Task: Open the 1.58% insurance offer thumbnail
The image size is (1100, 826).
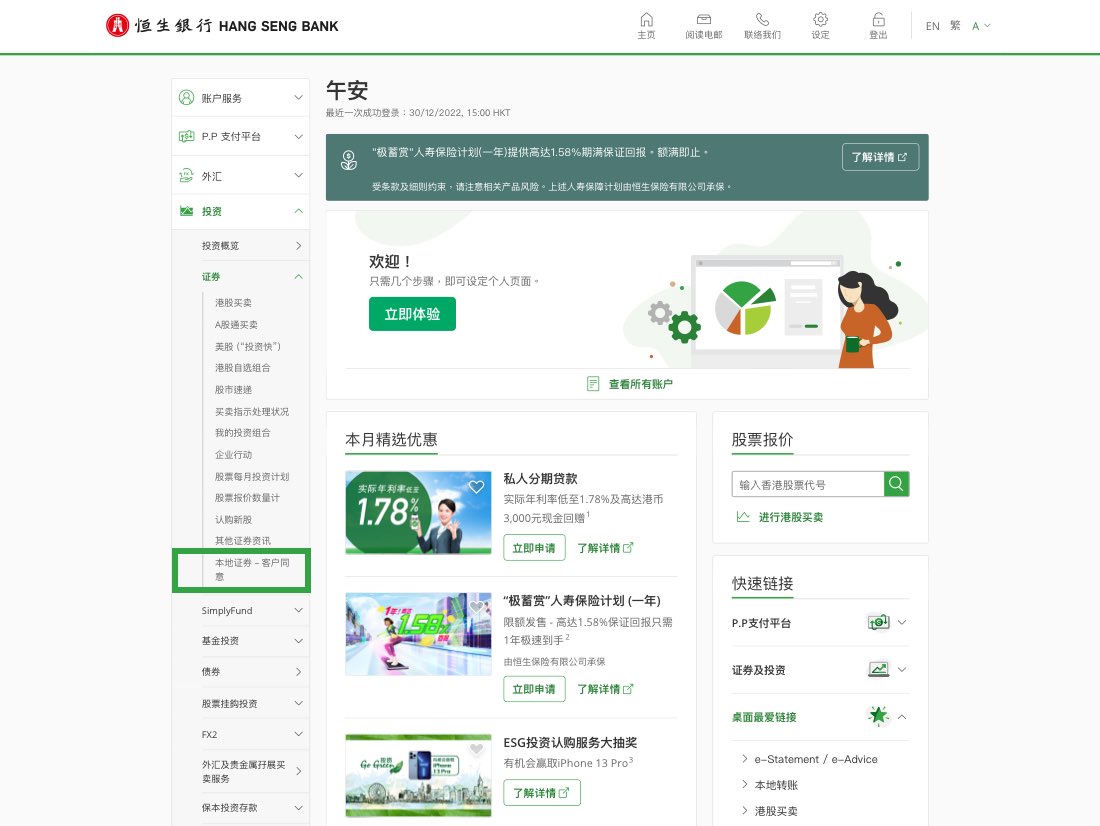Action: click(x=418, y=634)
